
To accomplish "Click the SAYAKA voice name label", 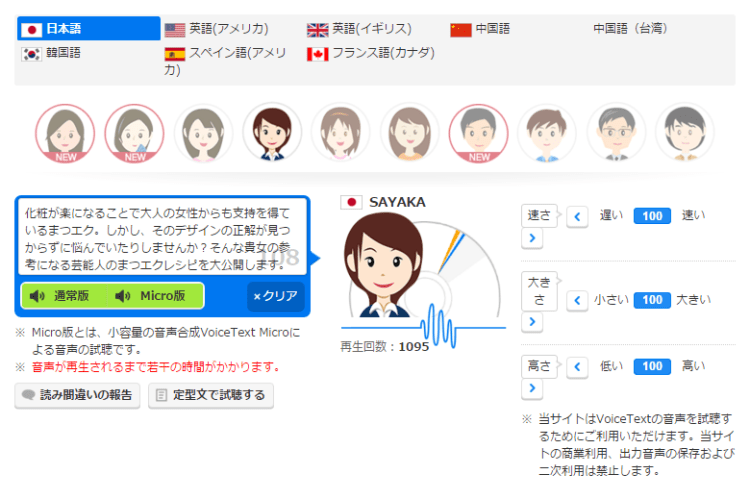I will click(397, 202).
